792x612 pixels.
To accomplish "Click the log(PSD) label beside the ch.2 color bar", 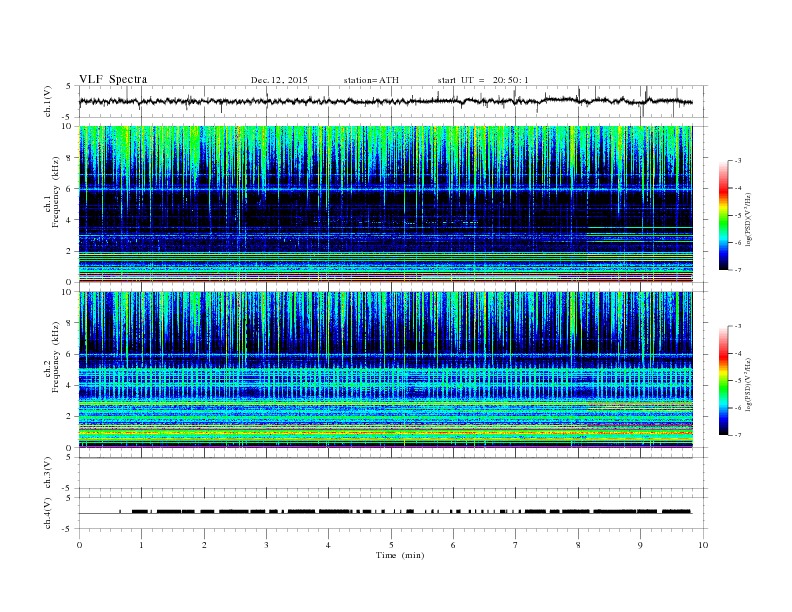I will (748, 383).
